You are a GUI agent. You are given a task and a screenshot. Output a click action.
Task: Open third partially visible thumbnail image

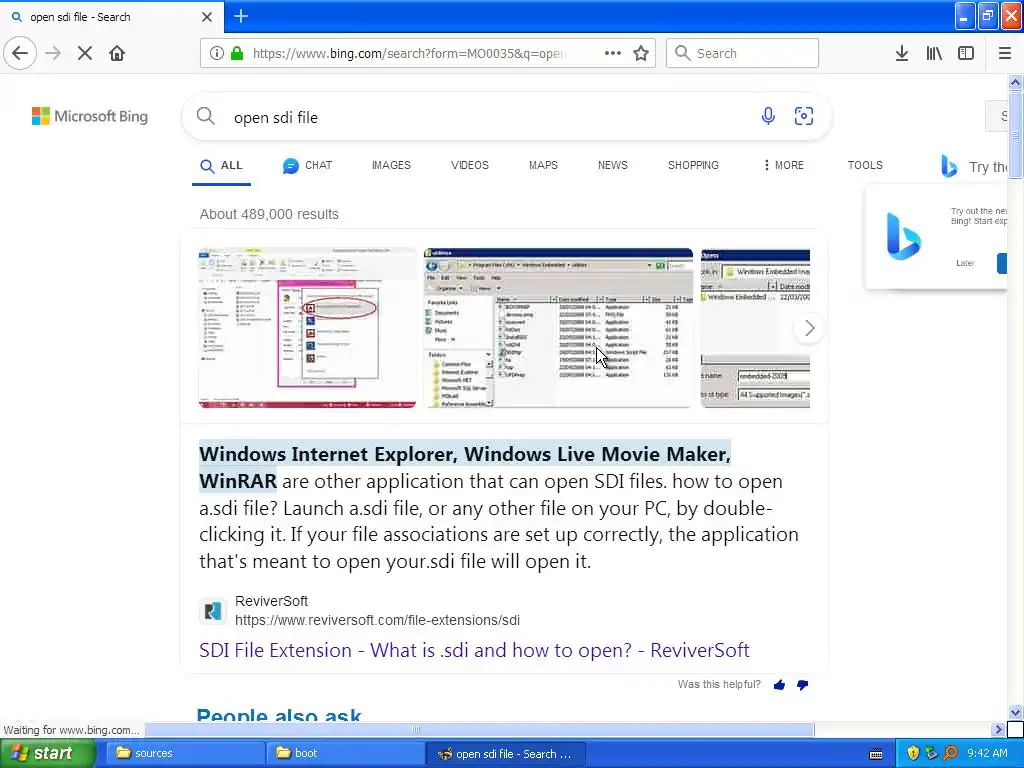coord(755,328)
